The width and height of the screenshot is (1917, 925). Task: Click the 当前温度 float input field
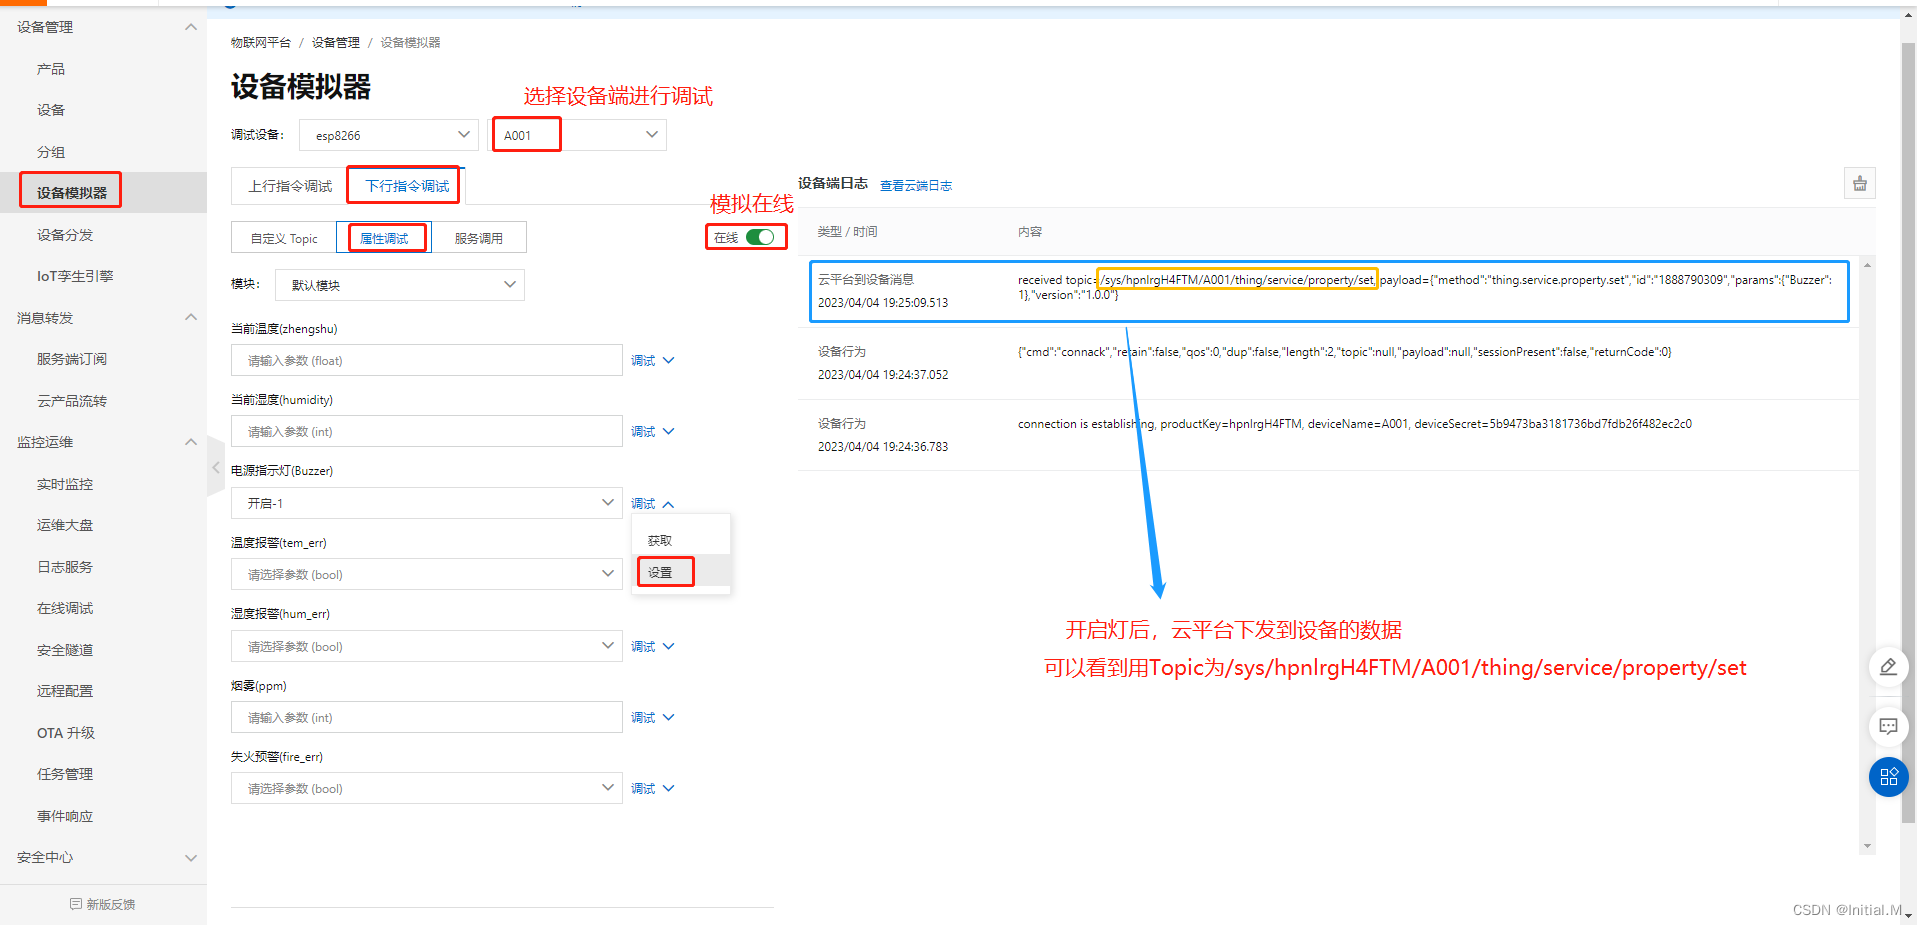(x=427, y=360)
